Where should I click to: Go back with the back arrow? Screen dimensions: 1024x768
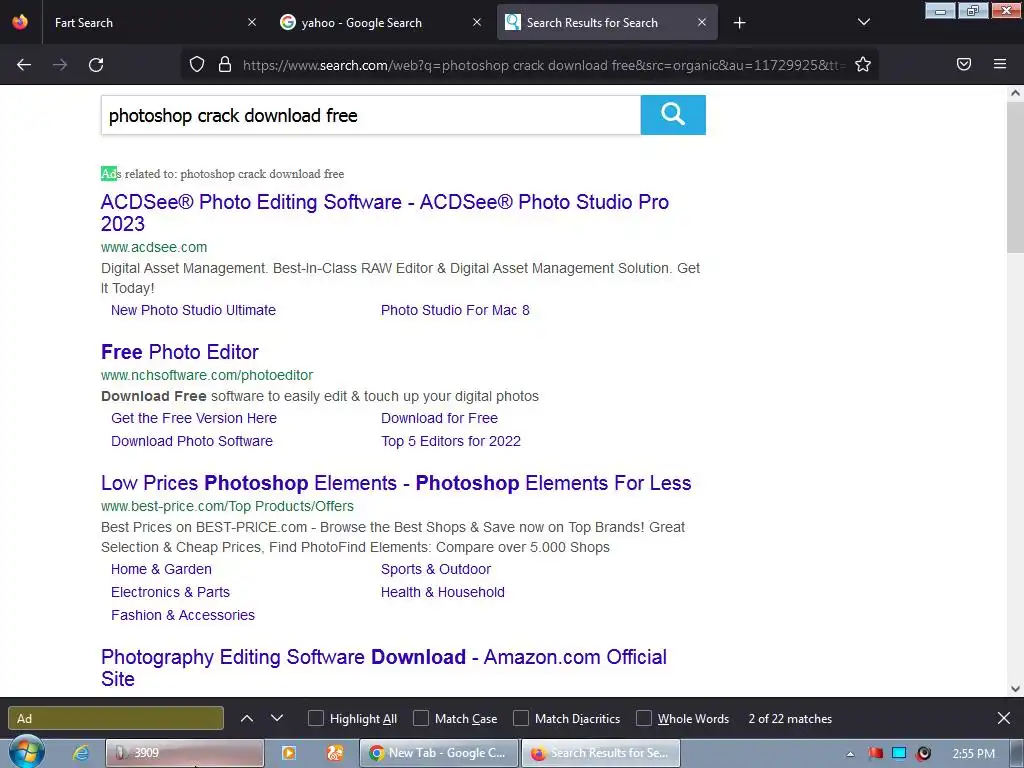point(24,65)
